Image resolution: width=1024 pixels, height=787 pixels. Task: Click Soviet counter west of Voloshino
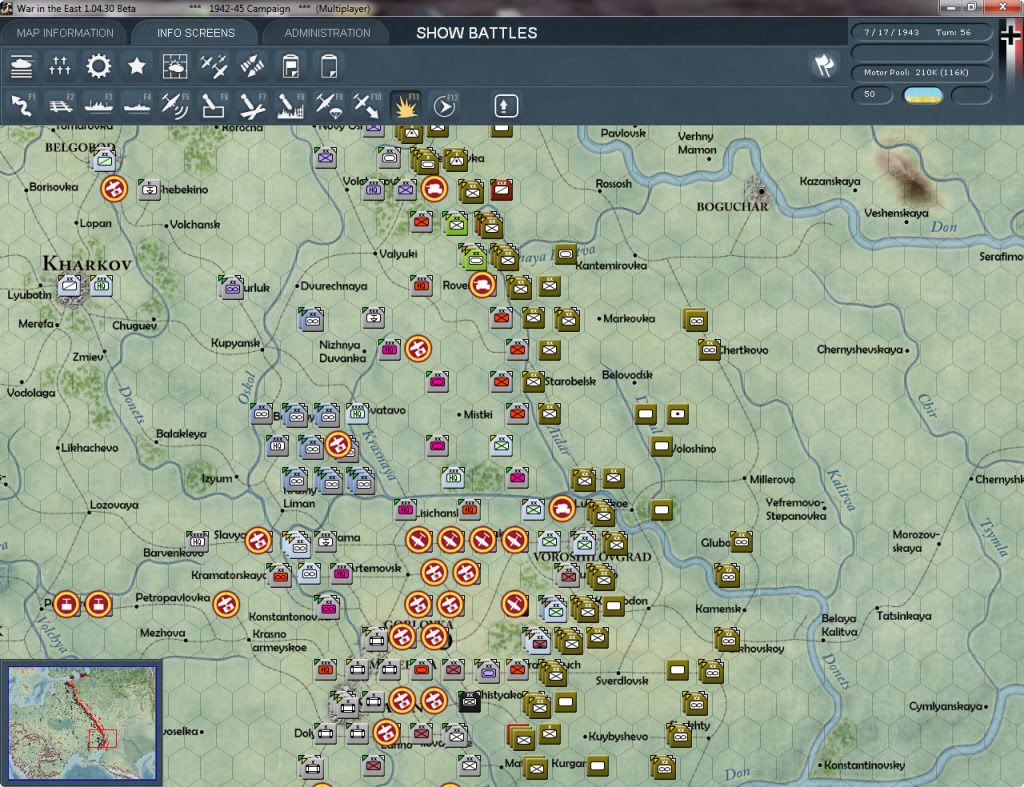(x=661, y=446)
